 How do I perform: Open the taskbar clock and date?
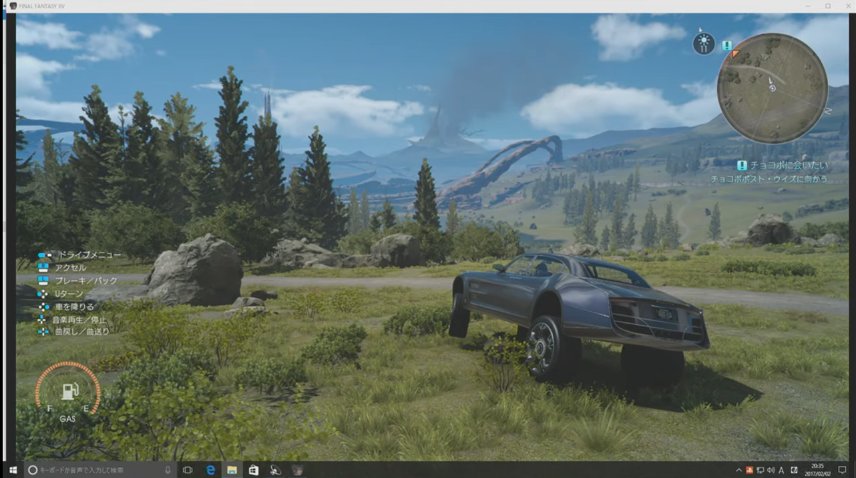(x=817, y=470)
